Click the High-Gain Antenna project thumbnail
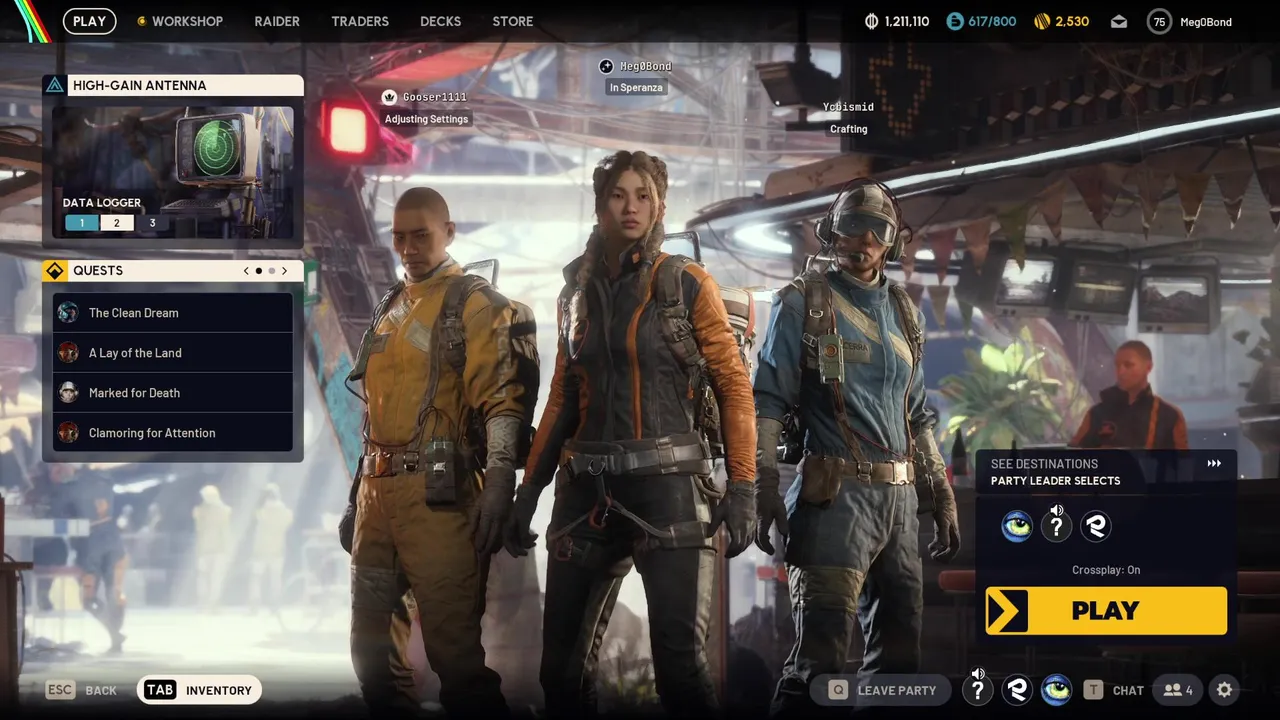1280x720 pixels. point(173,172)
